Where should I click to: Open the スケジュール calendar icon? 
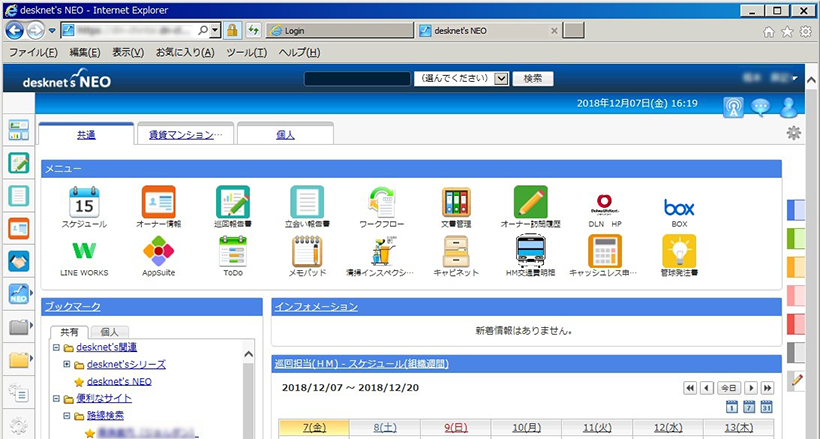click(84, 202)
